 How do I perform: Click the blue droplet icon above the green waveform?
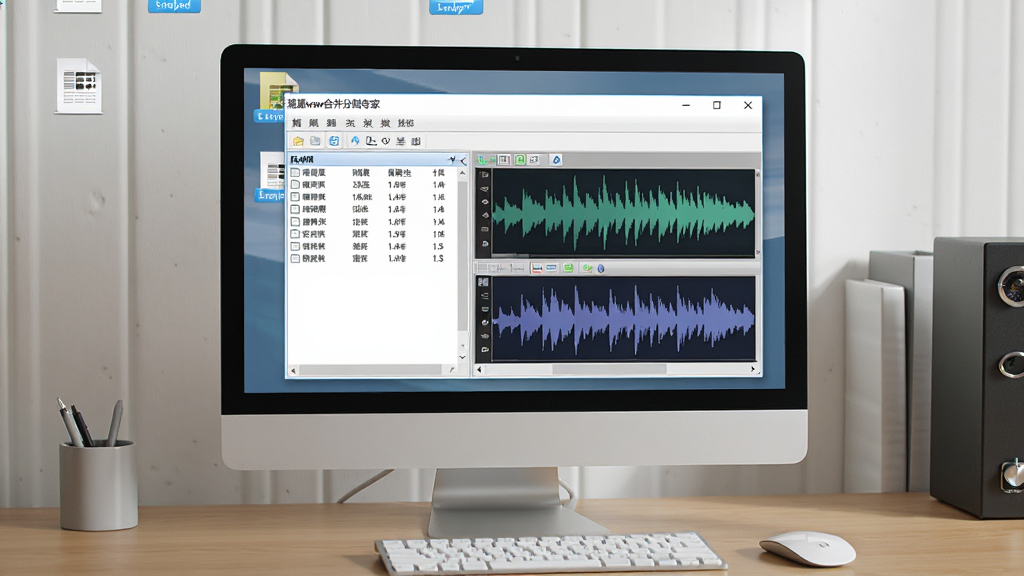click(556, 160)
